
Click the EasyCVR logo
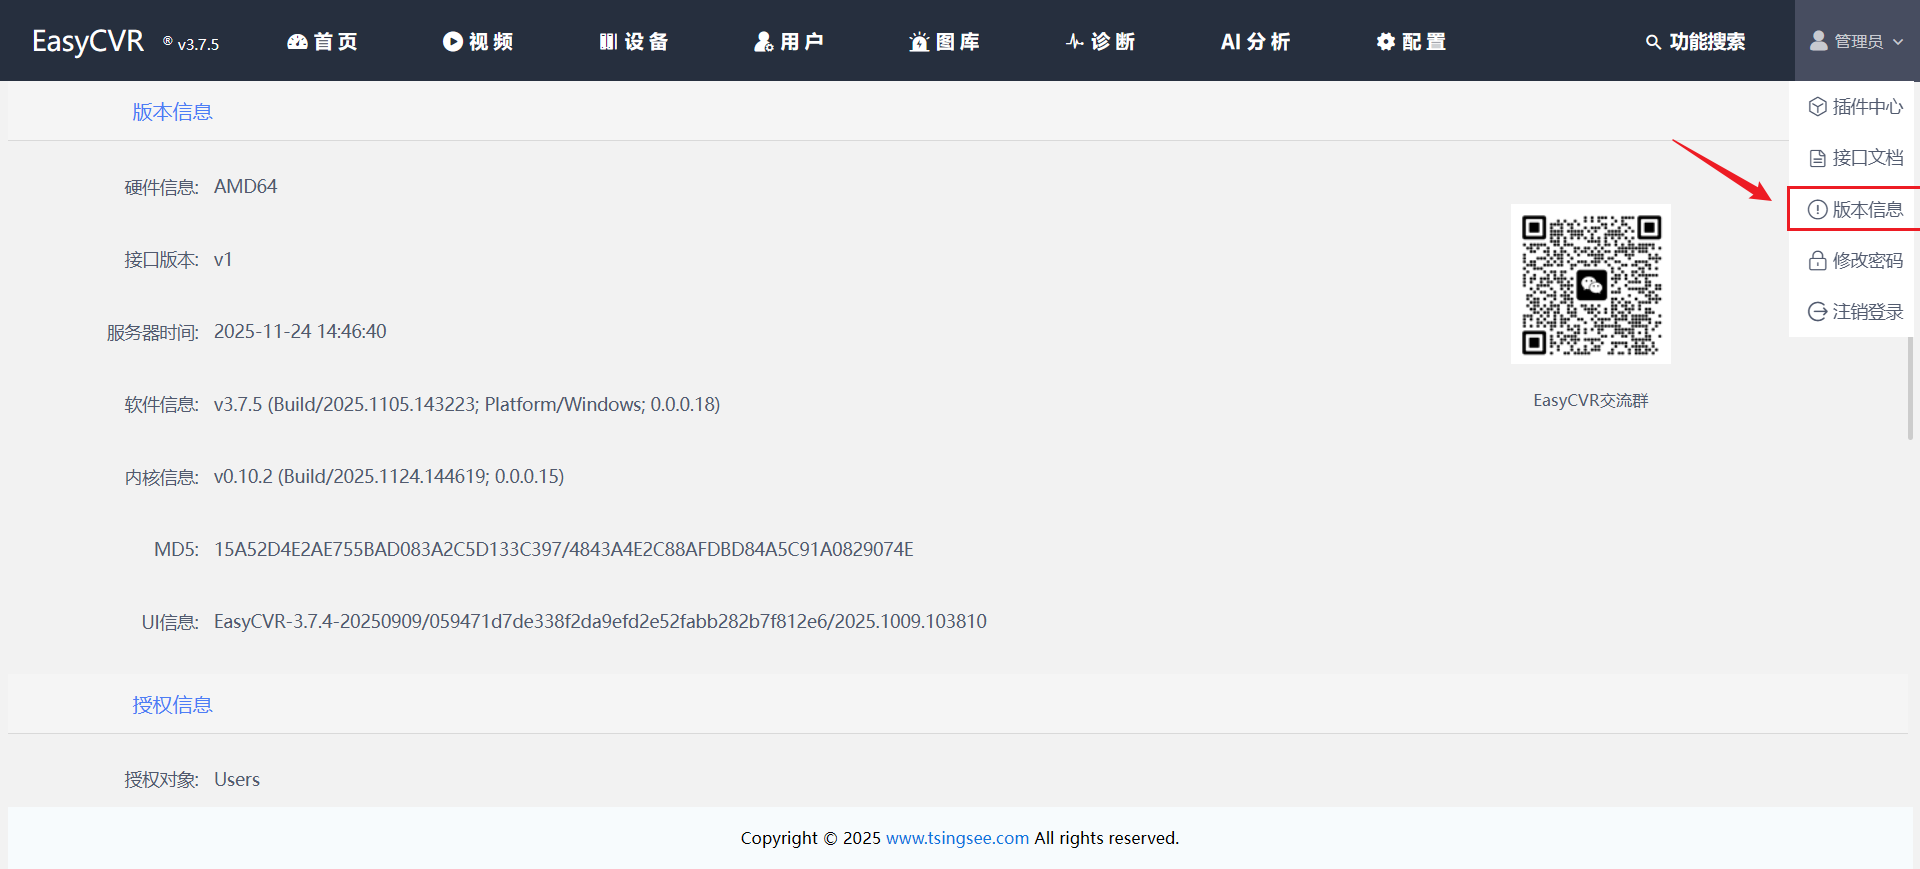tap(88, 41)
